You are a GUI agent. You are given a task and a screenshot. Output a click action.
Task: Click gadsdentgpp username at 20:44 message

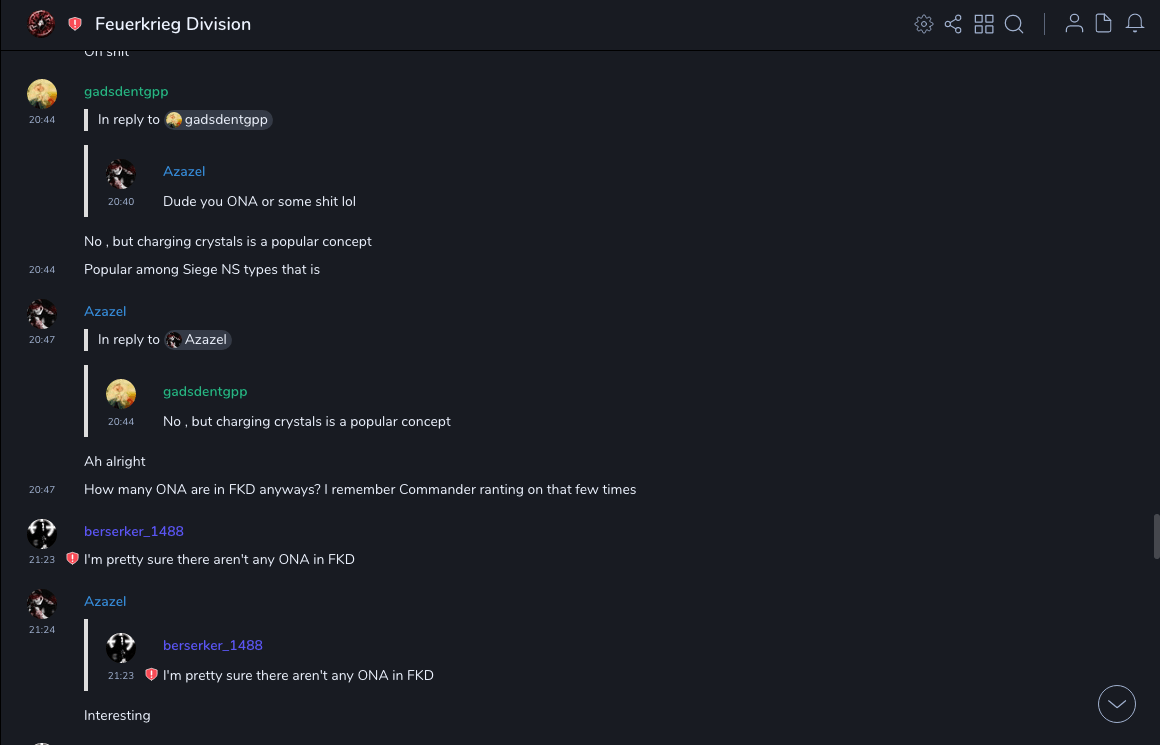(x=126, y=91)
